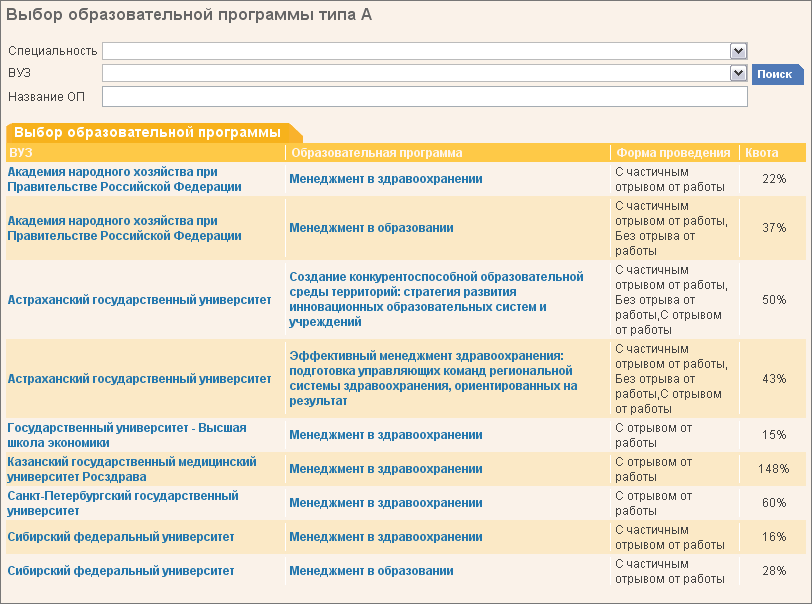The height and width of the screenshot is (604, 812).
Task: Click the form of study text in 50% row
Action: (x=672, y=300)
